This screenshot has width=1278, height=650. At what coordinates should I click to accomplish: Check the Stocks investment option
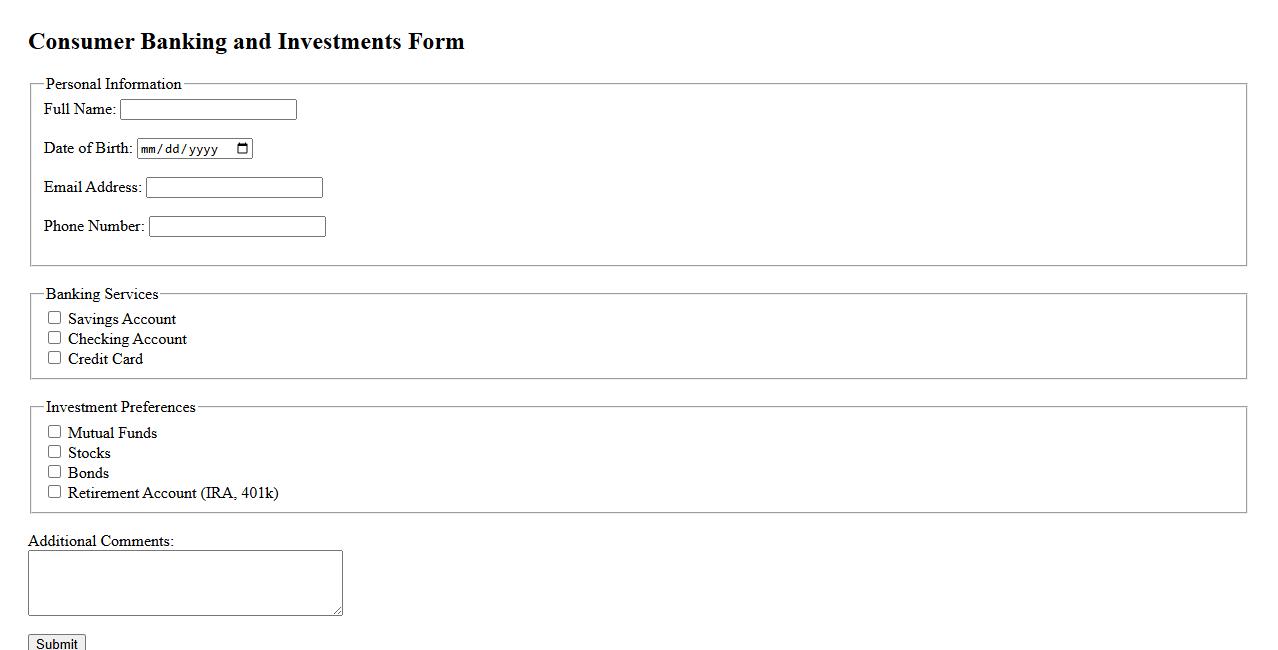click(x=55, y=452)
